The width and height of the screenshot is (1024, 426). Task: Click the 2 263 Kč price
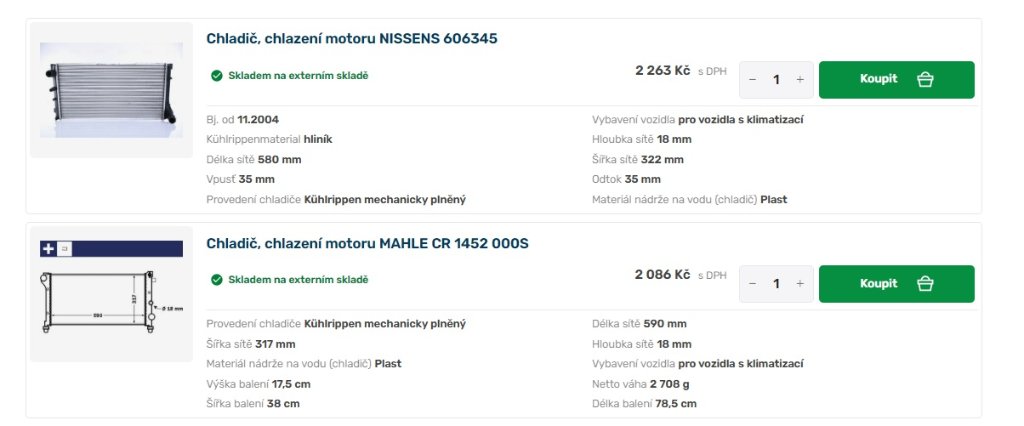click(662, 71)
